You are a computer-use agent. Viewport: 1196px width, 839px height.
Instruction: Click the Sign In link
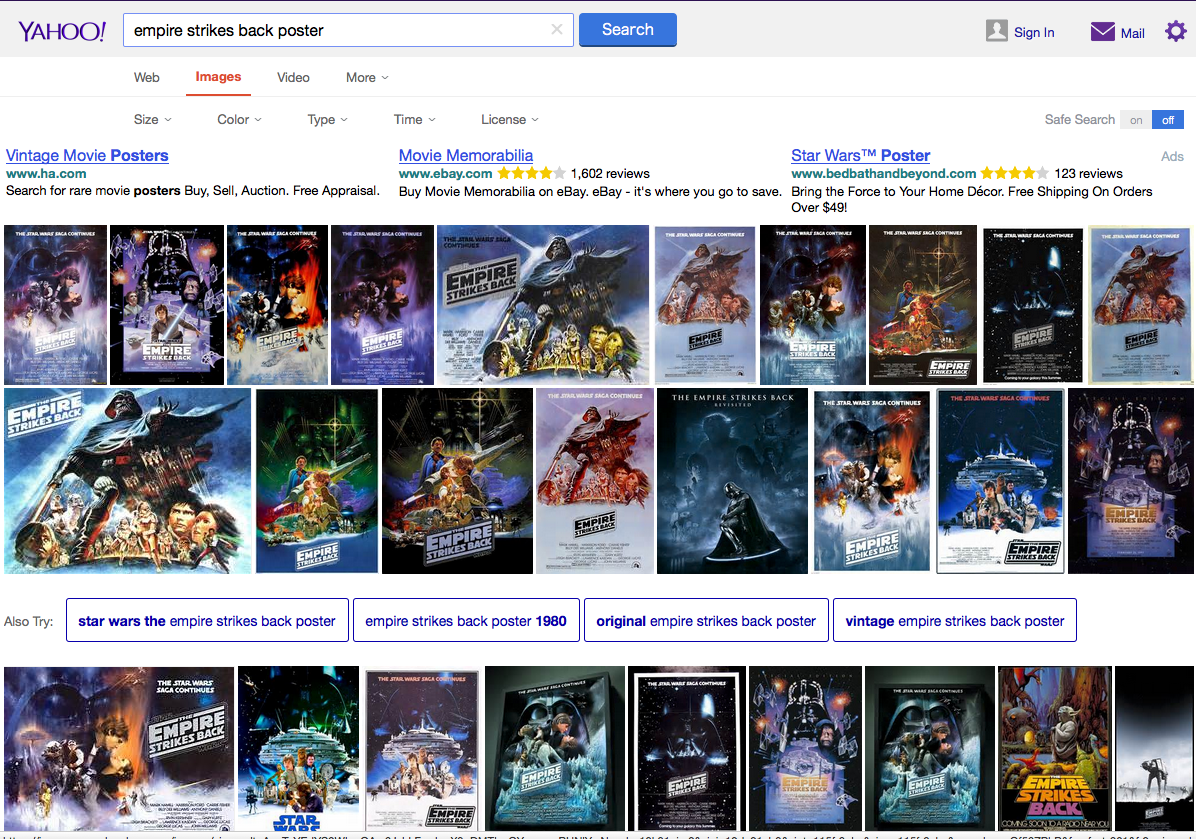pyautogui.click(x=1034, y=32)
